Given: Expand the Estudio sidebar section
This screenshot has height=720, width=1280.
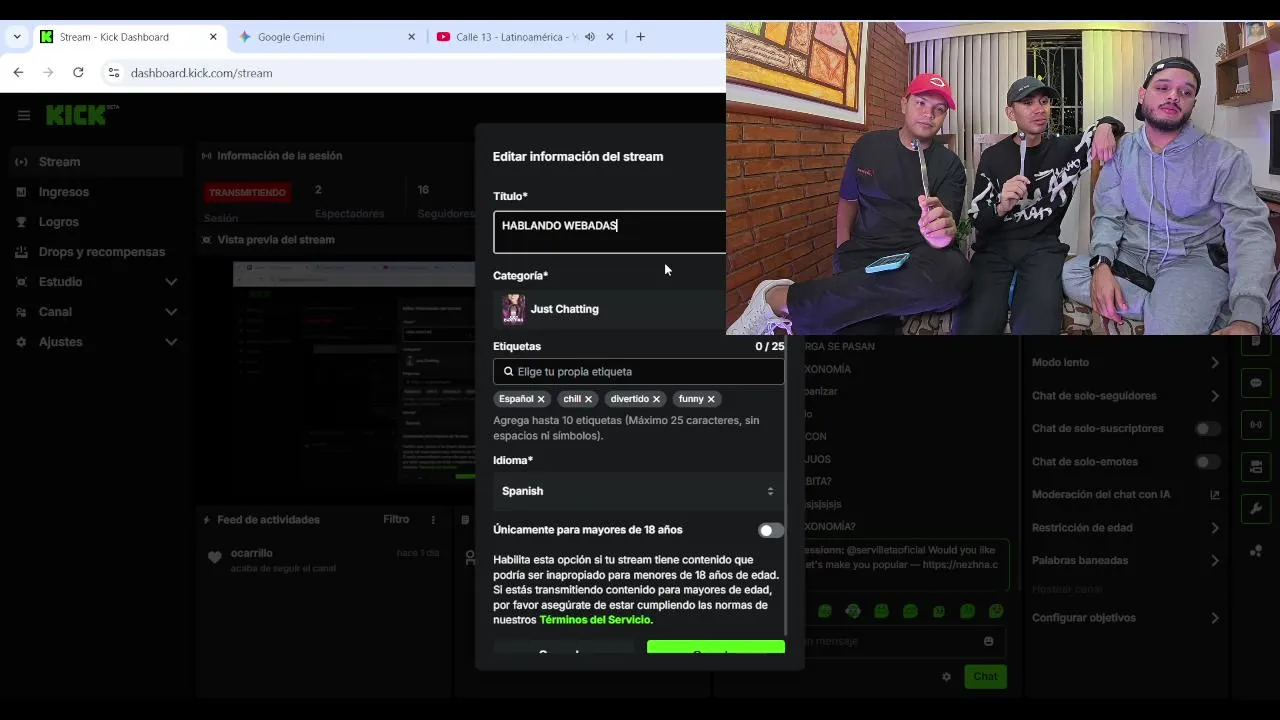Looking at the screenshot, I should pos(171,282).
